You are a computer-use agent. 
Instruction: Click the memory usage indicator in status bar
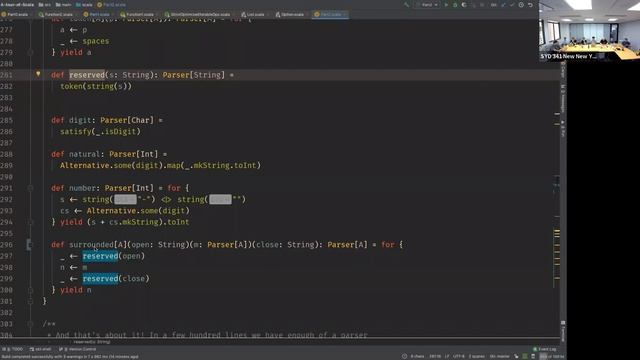tap(552, 356)
